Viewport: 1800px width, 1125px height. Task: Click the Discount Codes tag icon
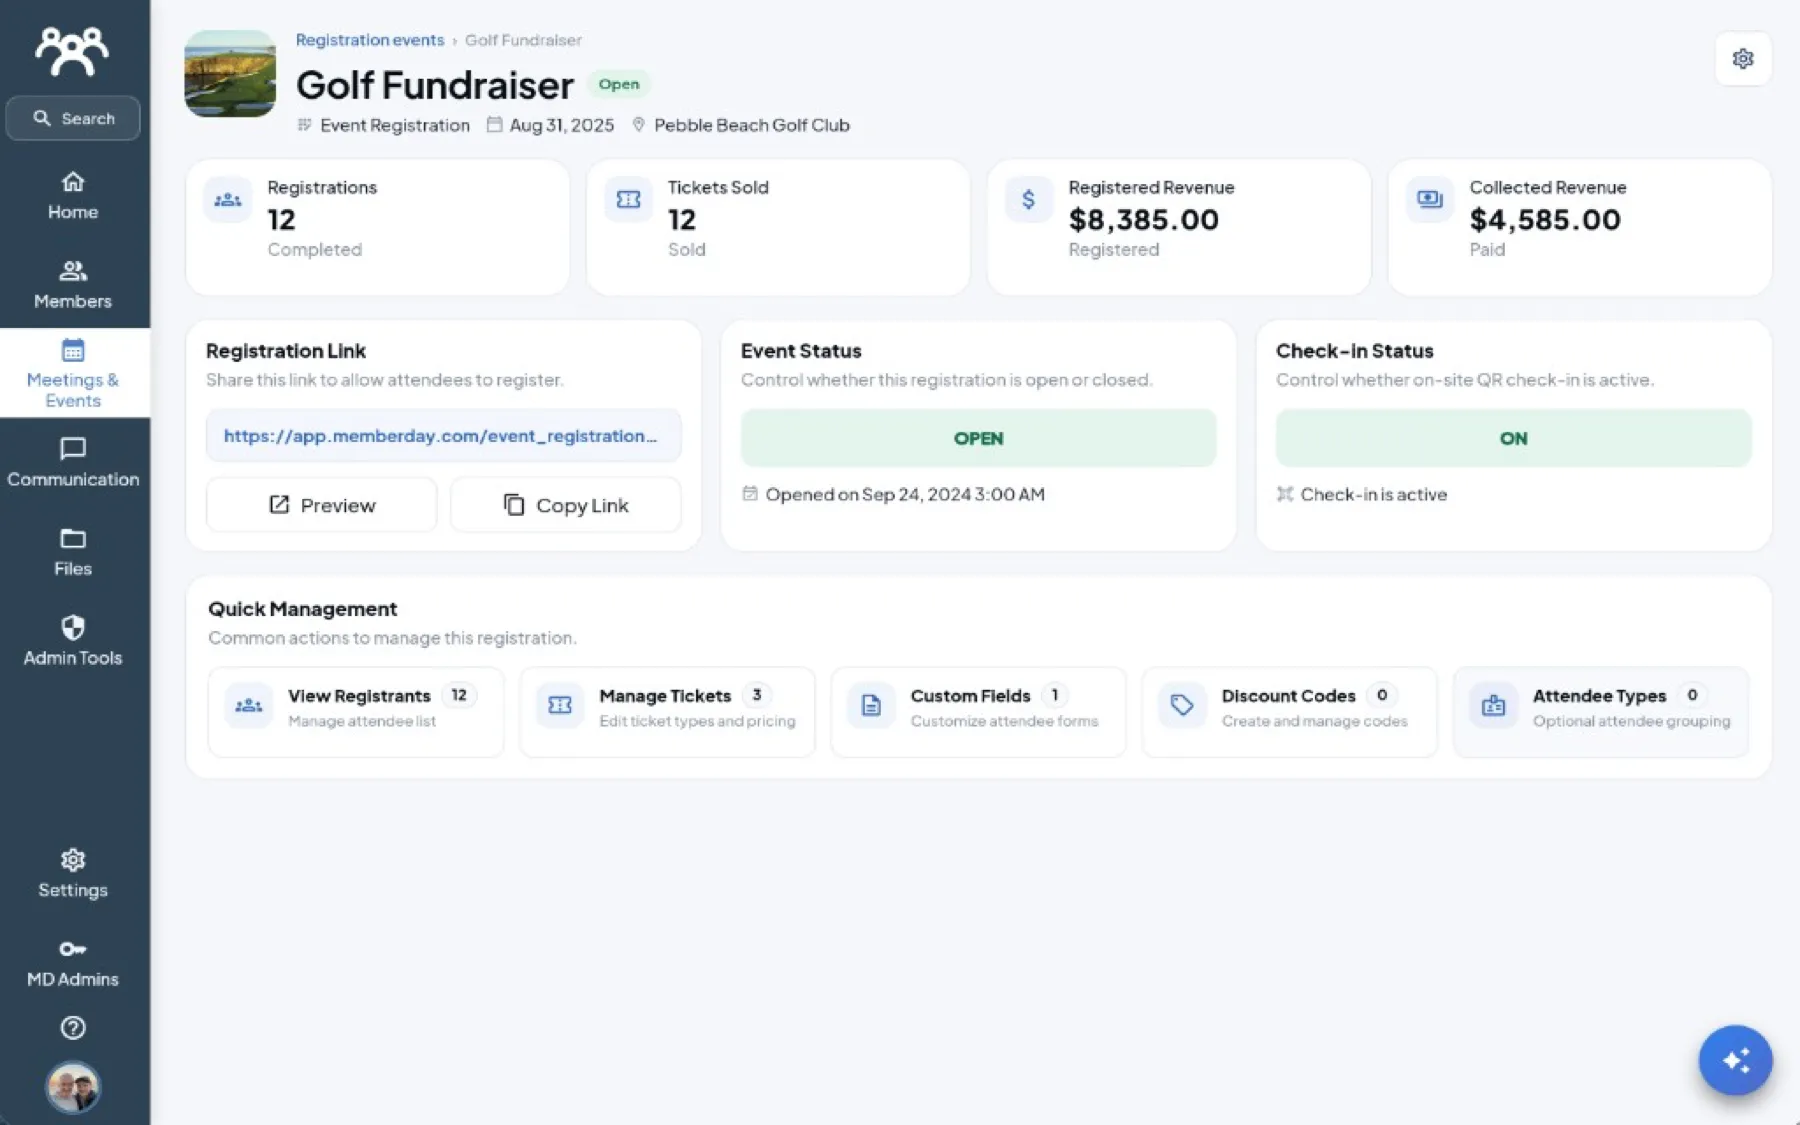tap(1182, 706)
